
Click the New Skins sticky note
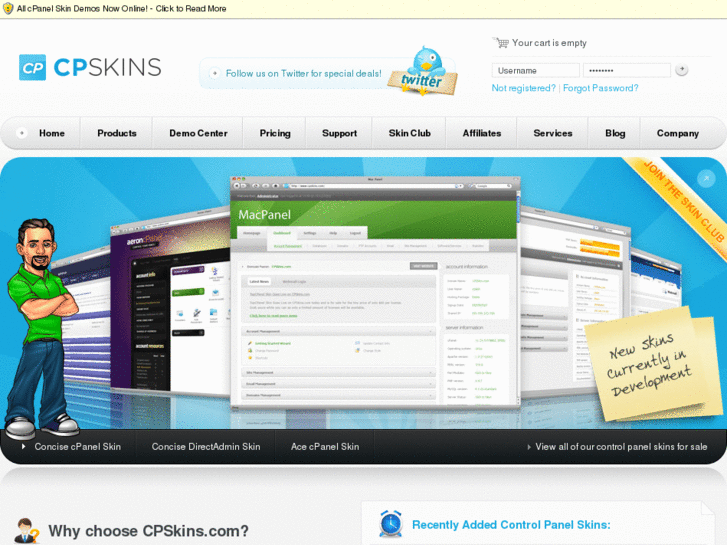pos(652,364)
